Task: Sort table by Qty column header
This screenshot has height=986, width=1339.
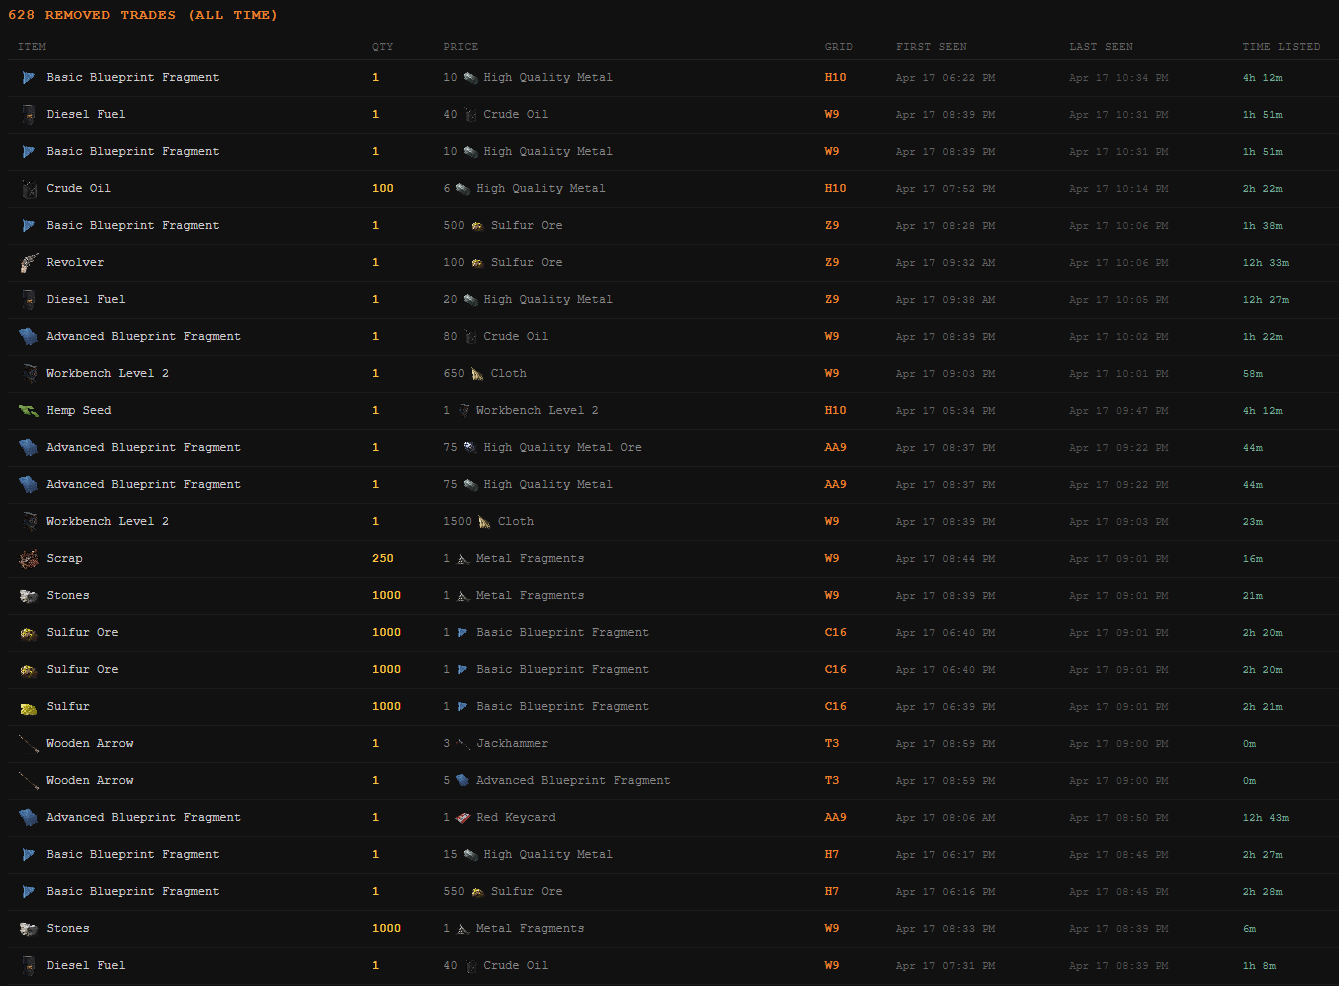Action: [382, 47]
